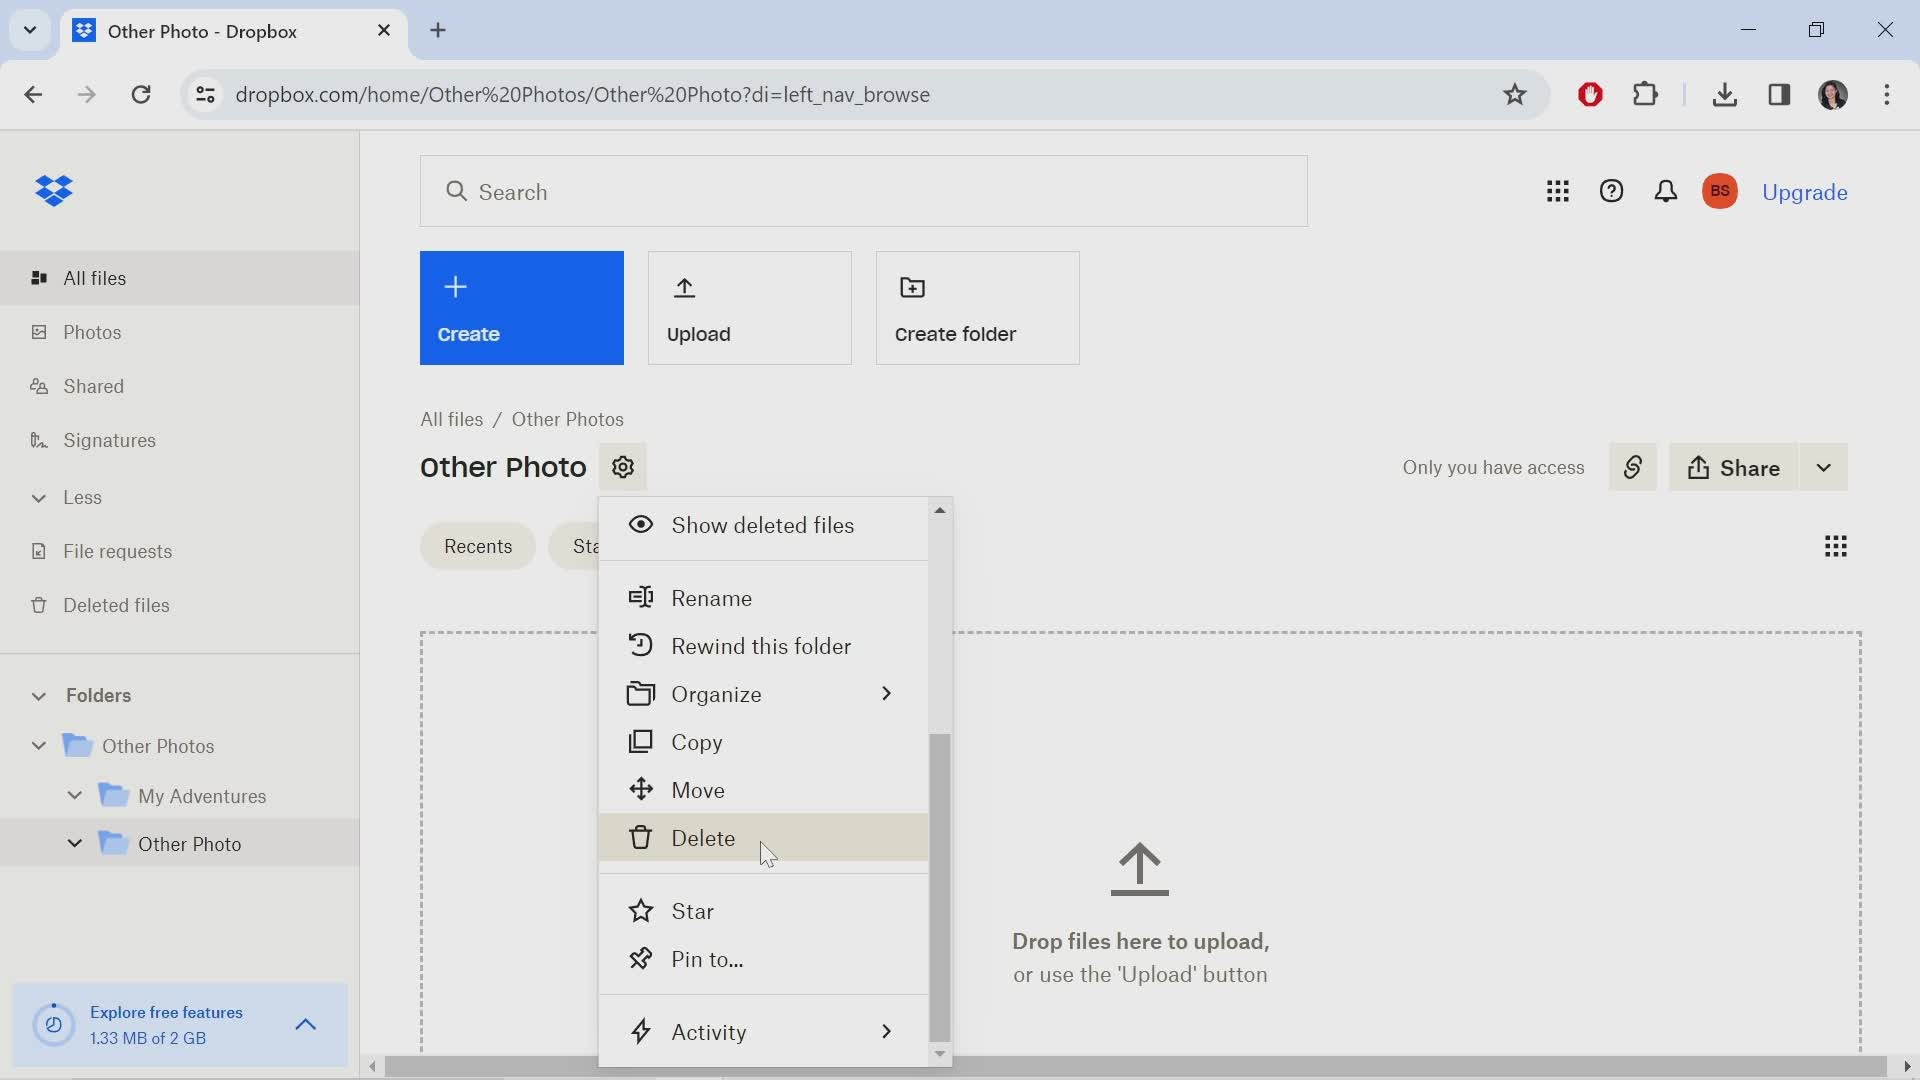Expand the Organize submenu arrow
Viewport: 1920px width, 1080px height.
(886, 695)
